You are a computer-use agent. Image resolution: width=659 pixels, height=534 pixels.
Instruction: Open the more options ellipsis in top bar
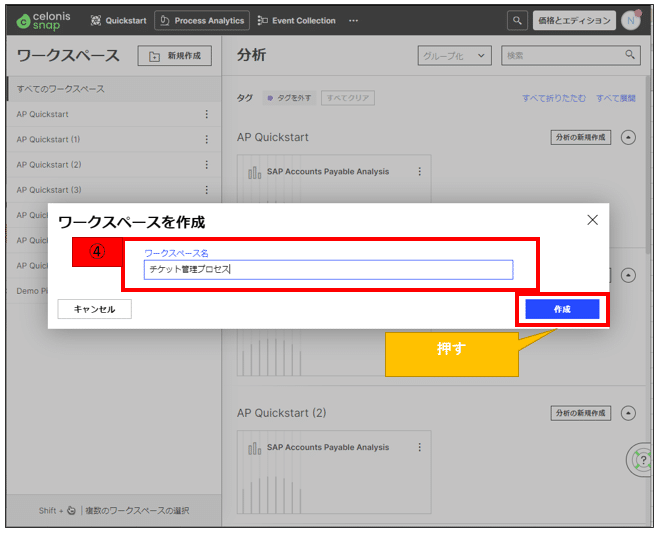(x=353, y=21)
